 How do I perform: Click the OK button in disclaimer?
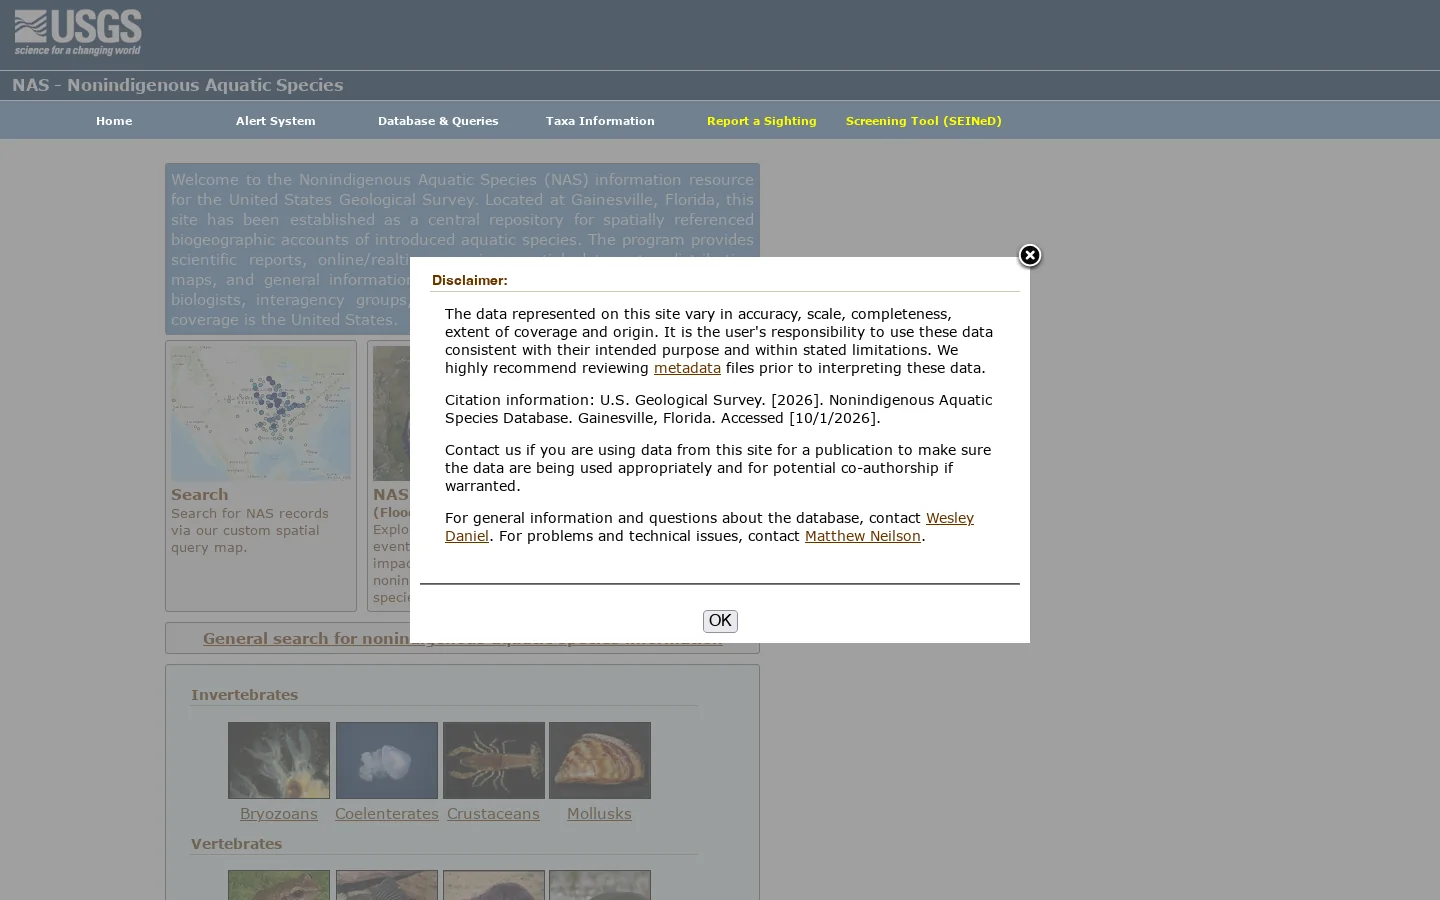pos(720,621)
